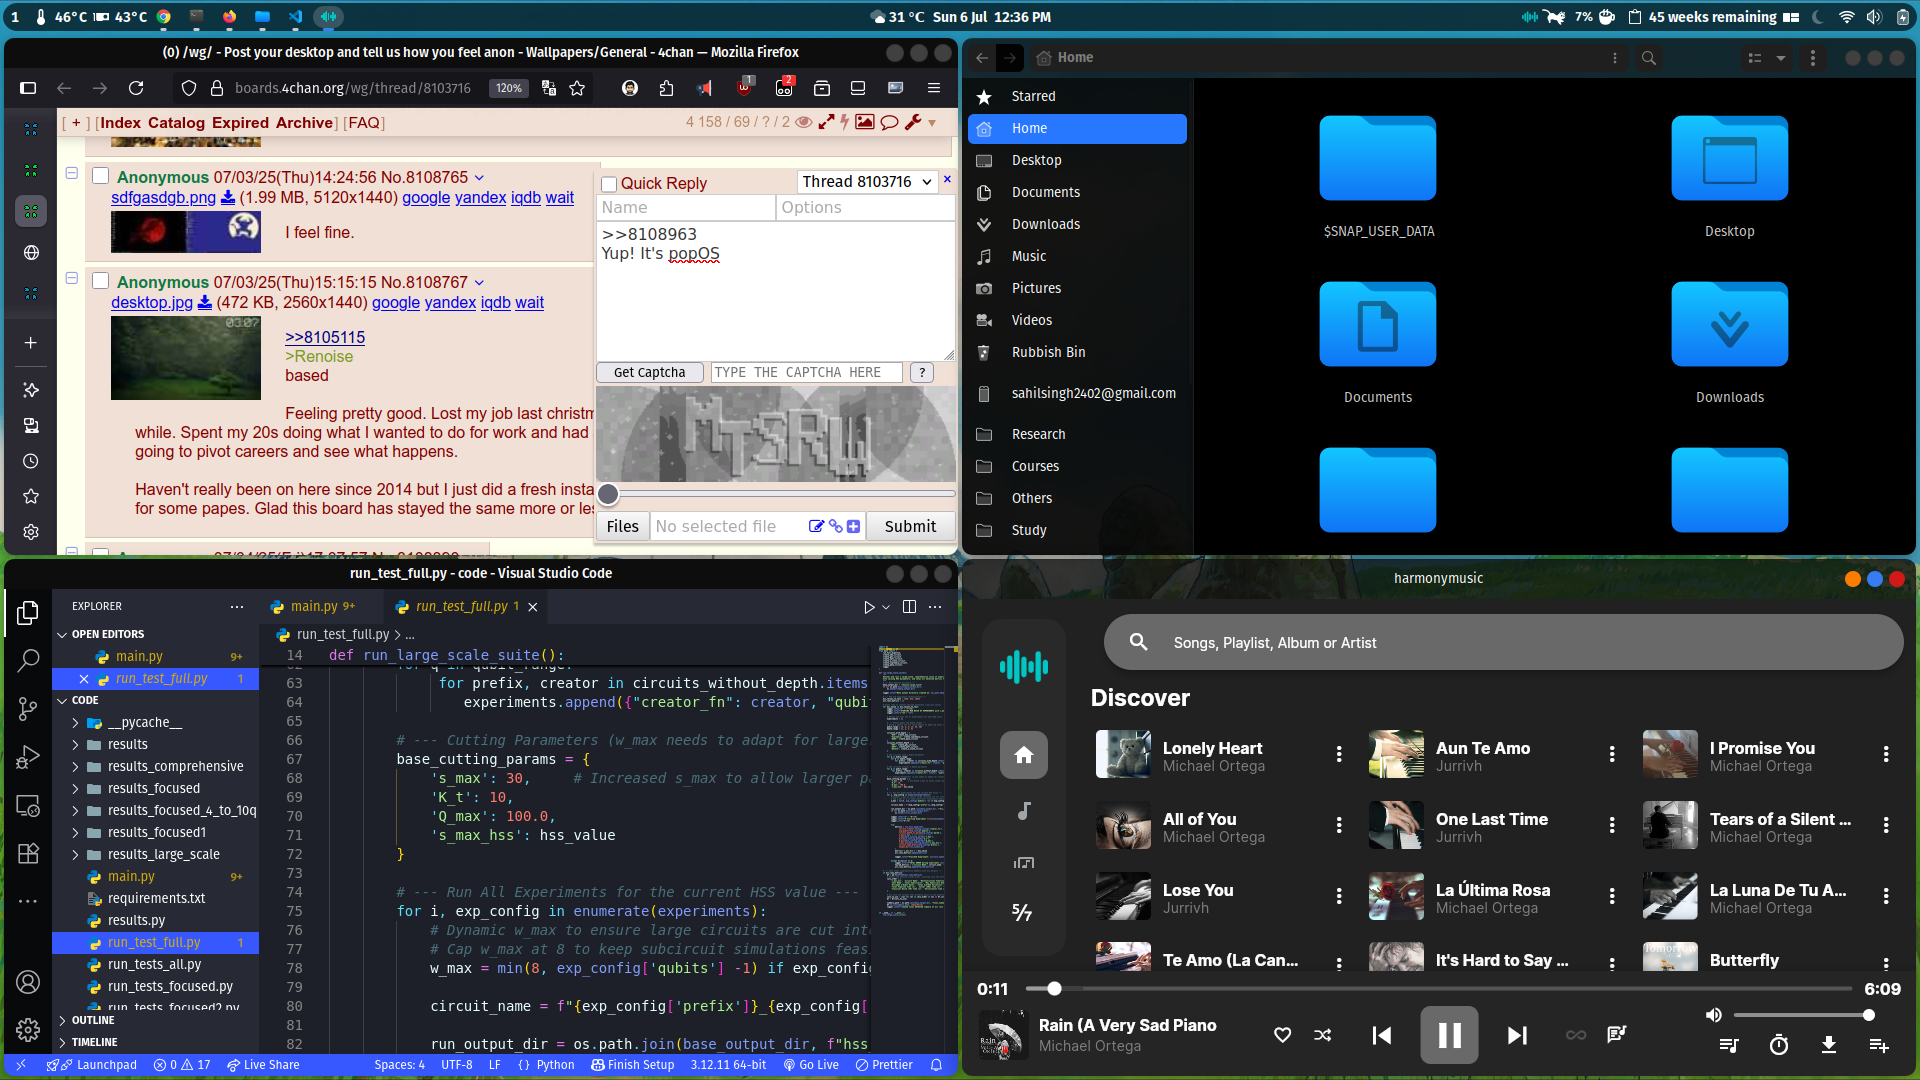Open VS Code Source Control view
The height and width of the screenshot is (1080, 1920).
coord(28,708)
